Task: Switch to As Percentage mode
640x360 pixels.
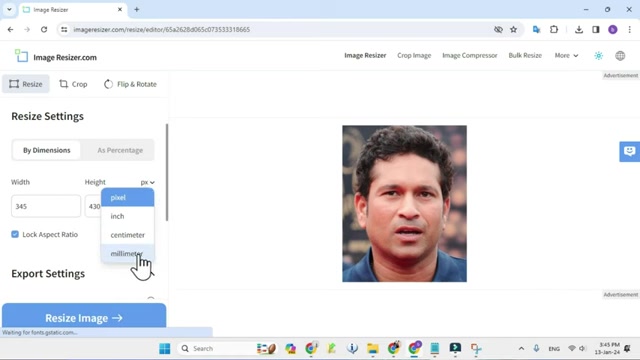Action: pyautogui.click(x=120, y=150)
